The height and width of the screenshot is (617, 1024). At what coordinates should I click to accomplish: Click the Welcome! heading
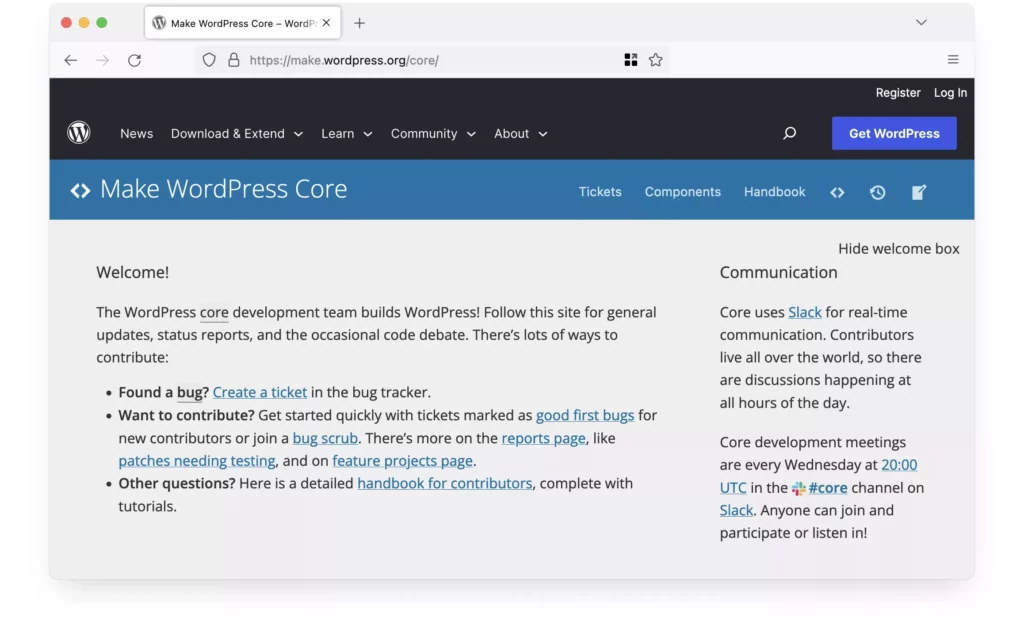click(x=133, y=272)
